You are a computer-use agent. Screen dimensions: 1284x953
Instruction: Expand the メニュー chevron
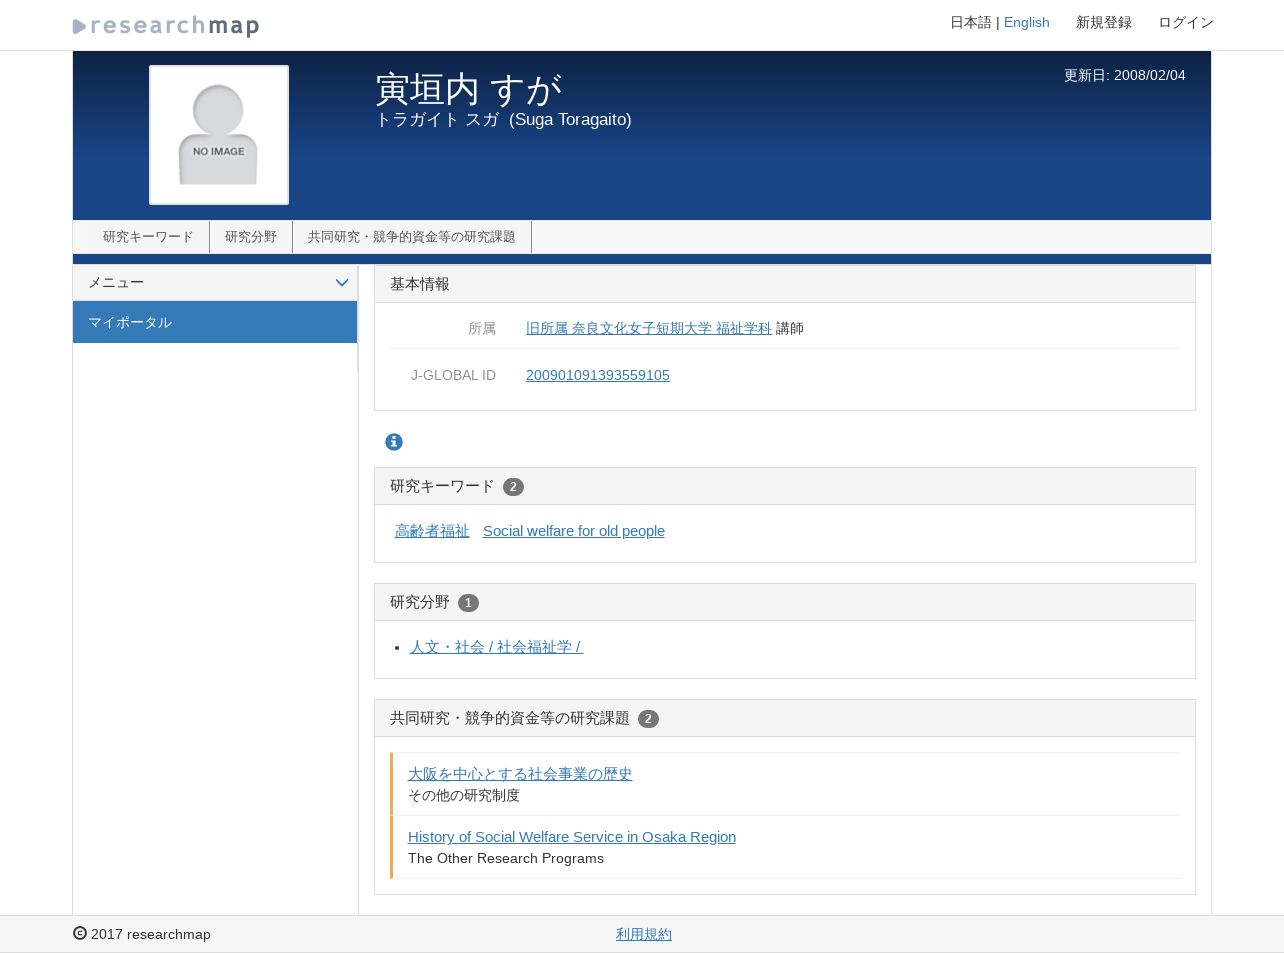(341, 283)
